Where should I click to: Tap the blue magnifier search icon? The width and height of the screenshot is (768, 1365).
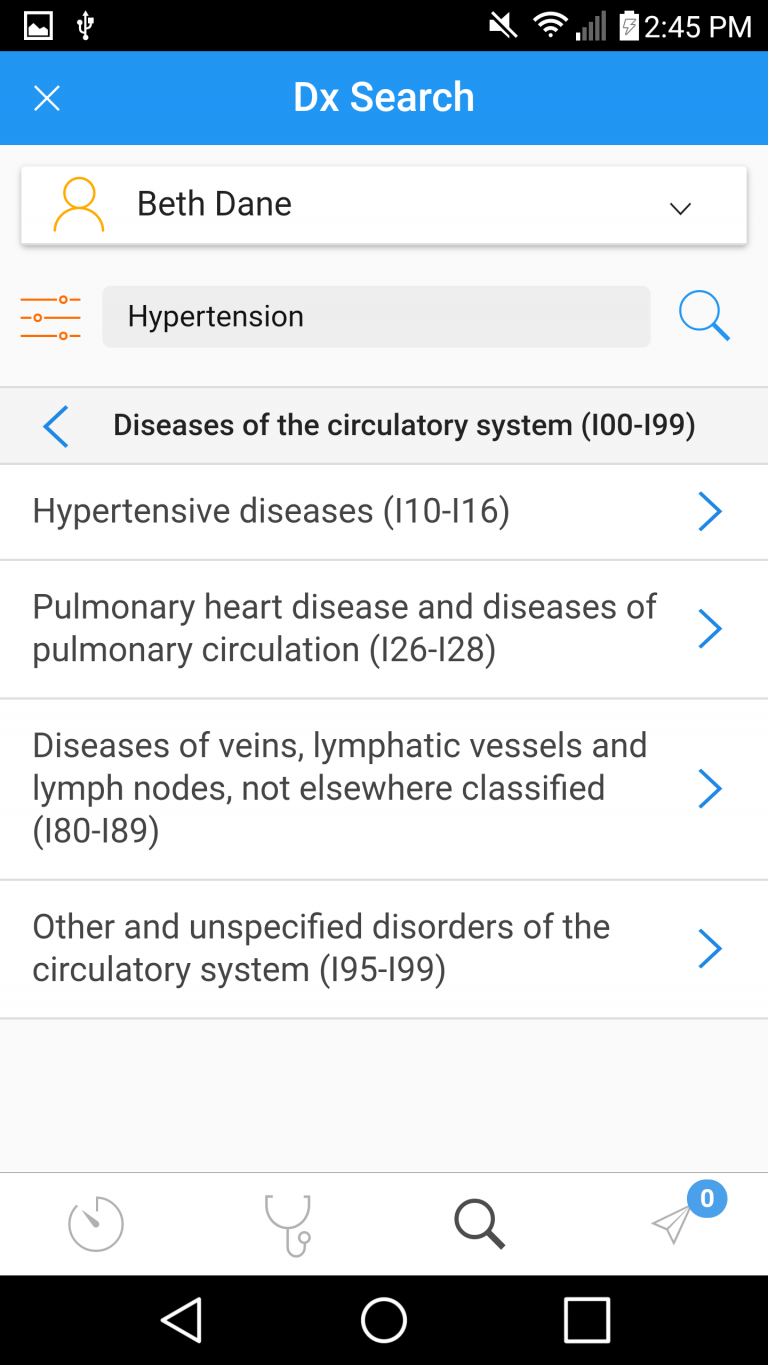click(704, 317)
